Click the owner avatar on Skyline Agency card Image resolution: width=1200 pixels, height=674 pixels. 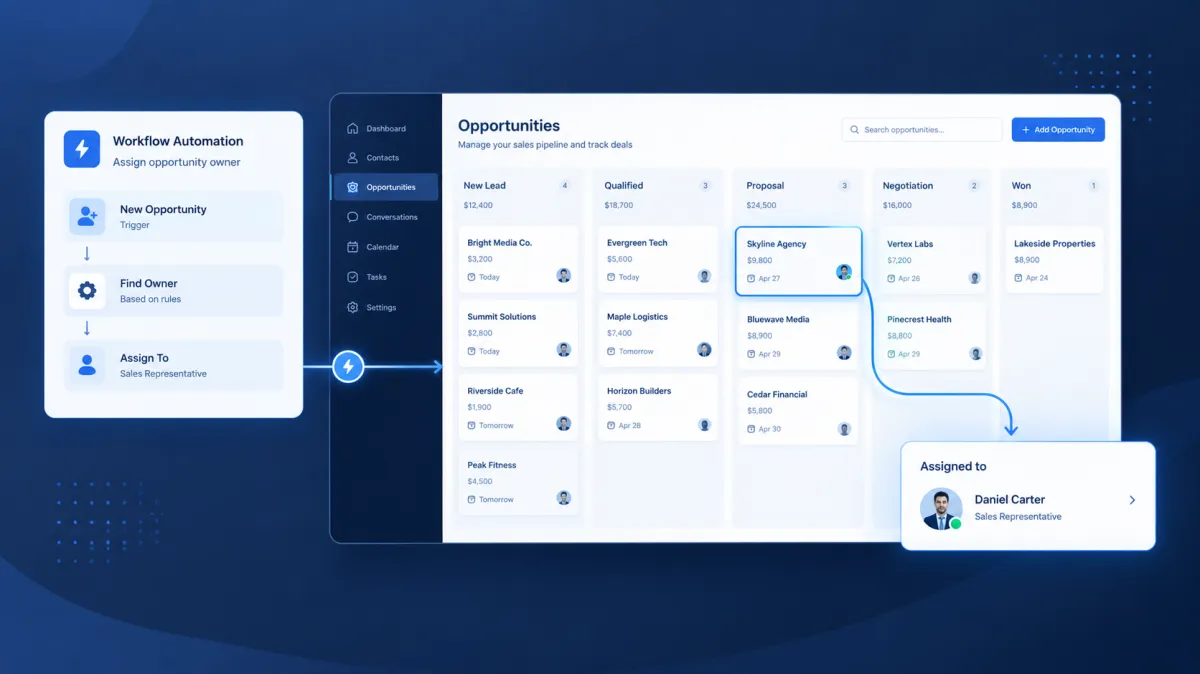click(x=844, y=272)
